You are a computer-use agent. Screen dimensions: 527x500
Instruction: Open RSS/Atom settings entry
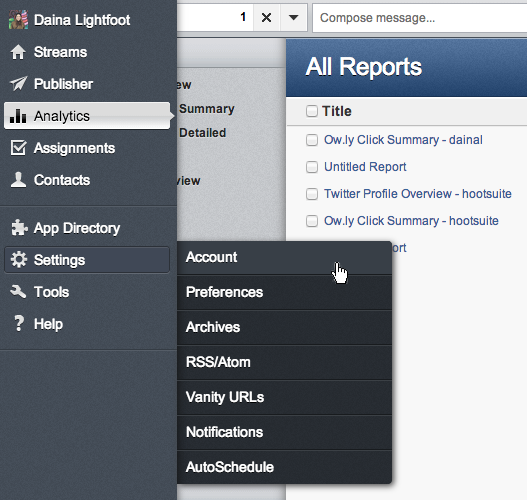tap(284, 362)
